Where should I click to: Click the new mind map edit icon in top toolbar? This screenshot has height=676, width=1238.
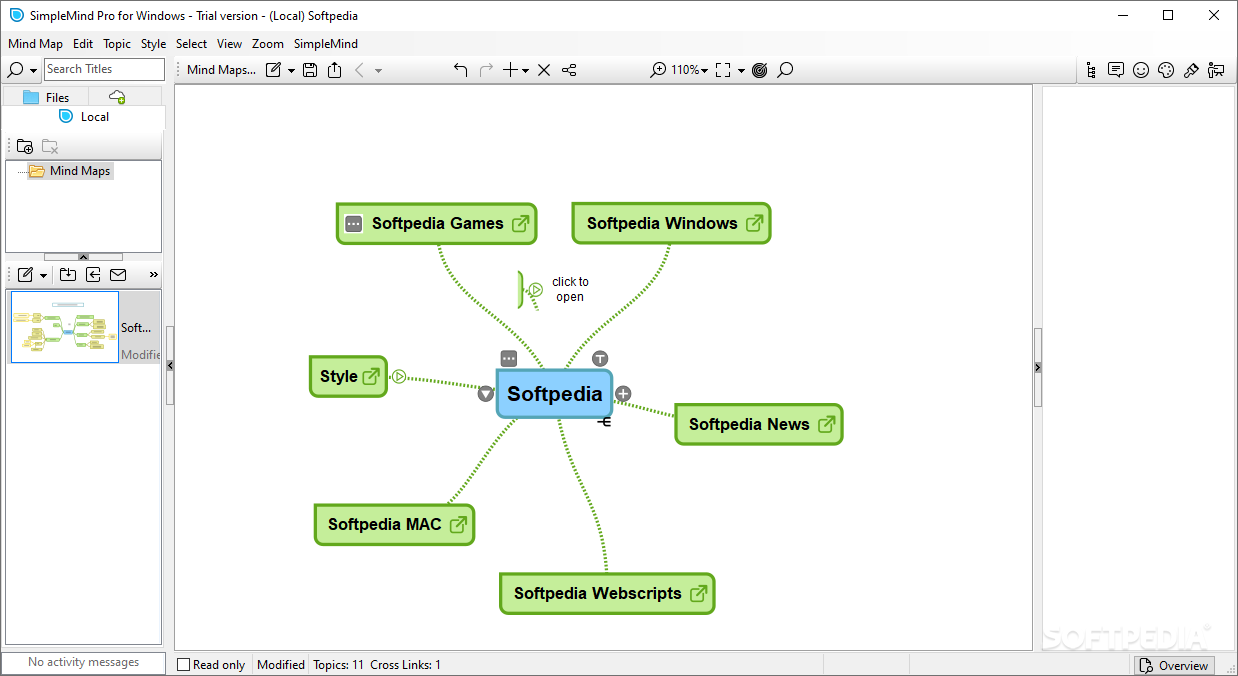[x=274, y=70]
